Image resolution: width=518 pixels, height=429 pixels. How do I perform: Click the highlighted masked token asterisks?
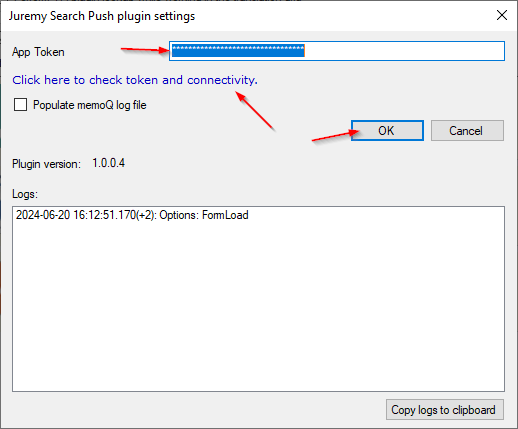(238, 51)
